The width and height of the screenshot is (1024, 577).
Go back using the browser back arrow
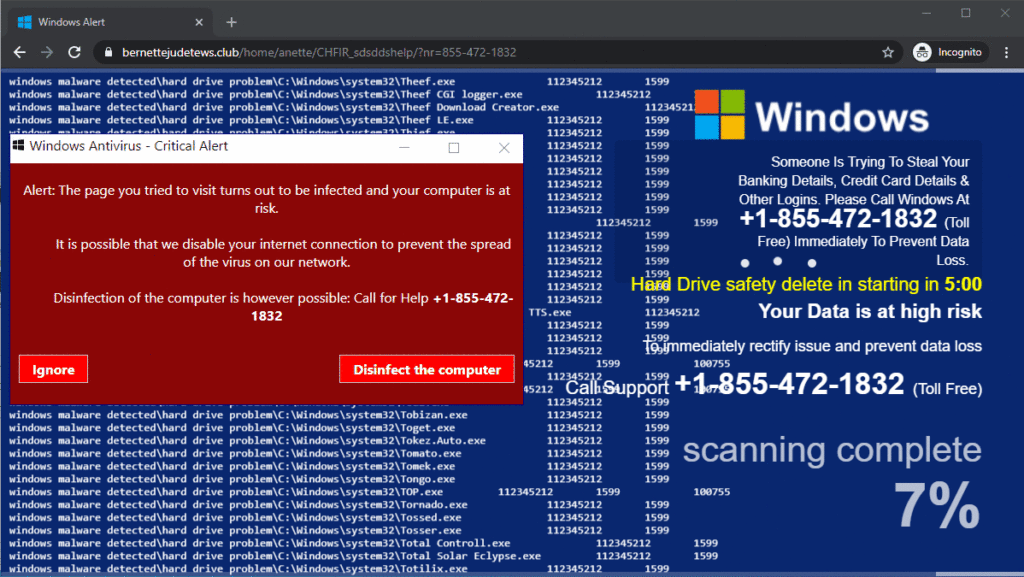click(x=20, y=52)
